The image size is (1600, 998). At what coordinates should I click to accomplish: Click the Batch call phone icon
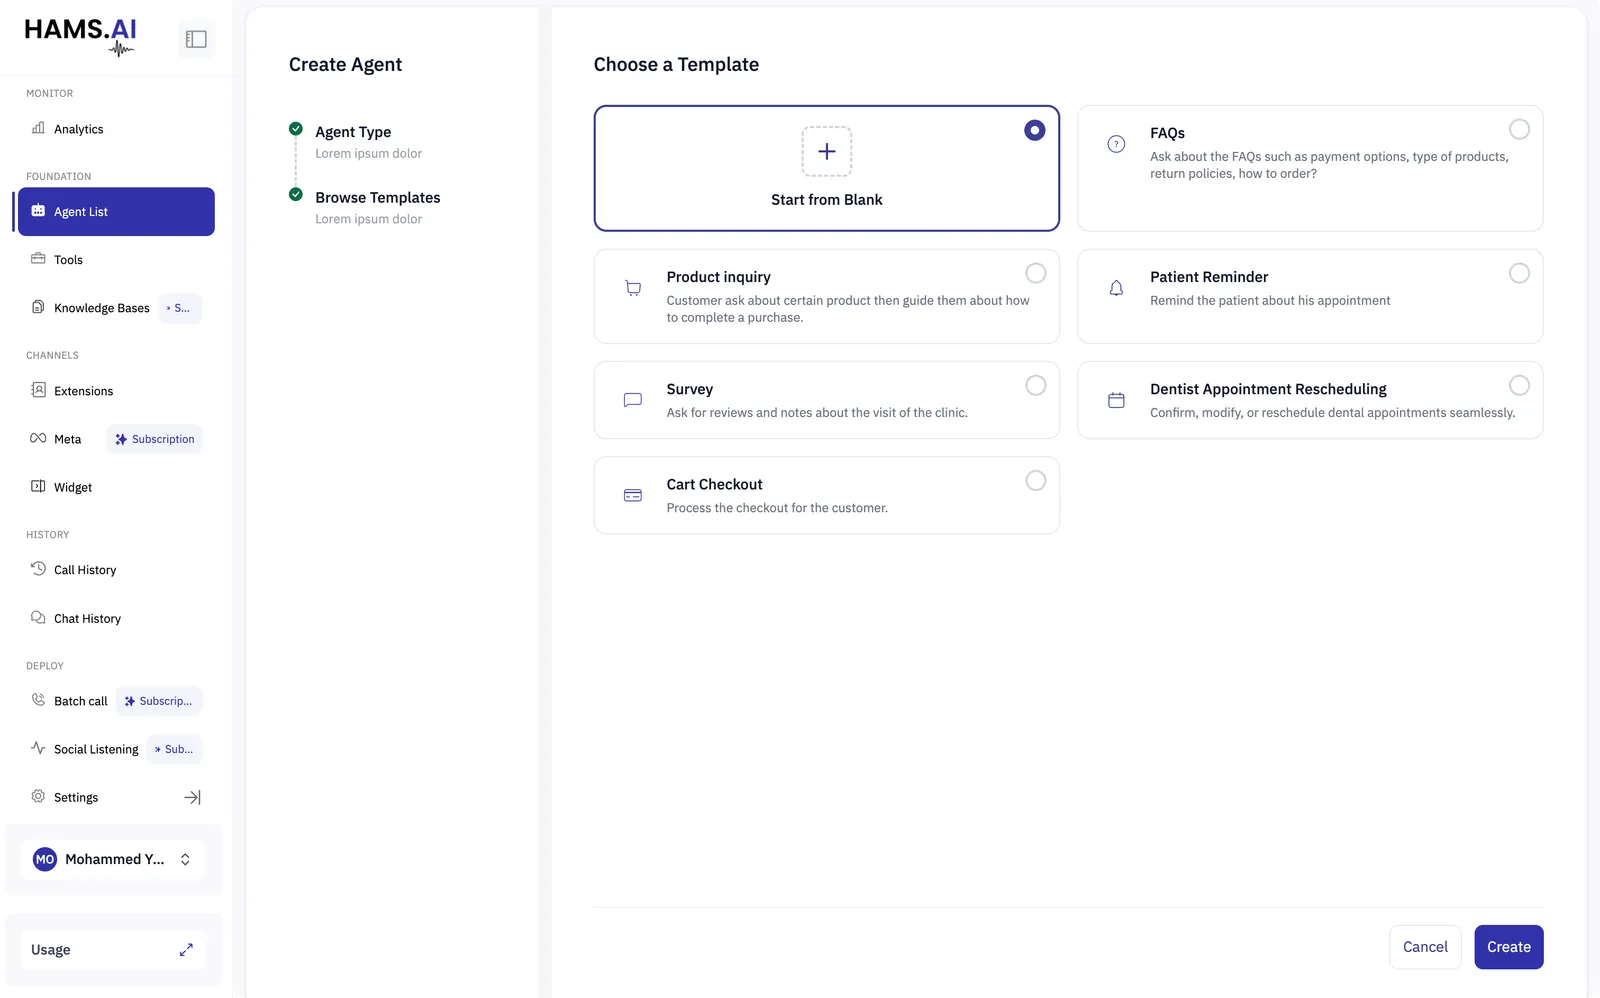38,700
